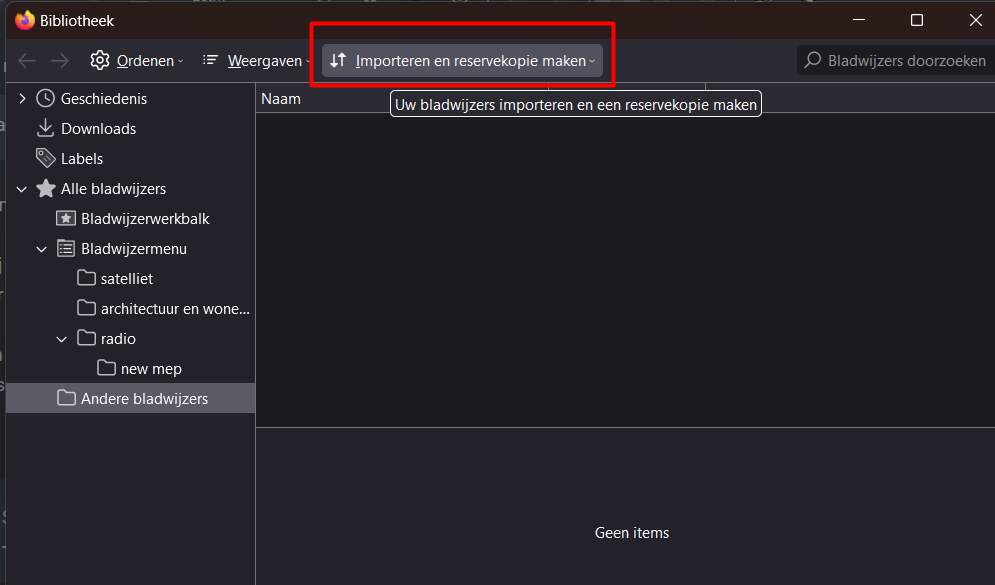Expand the Geschiedenis tree node
Screen dimensions: 995x585
pyautogui.click(x=21, y=98)
